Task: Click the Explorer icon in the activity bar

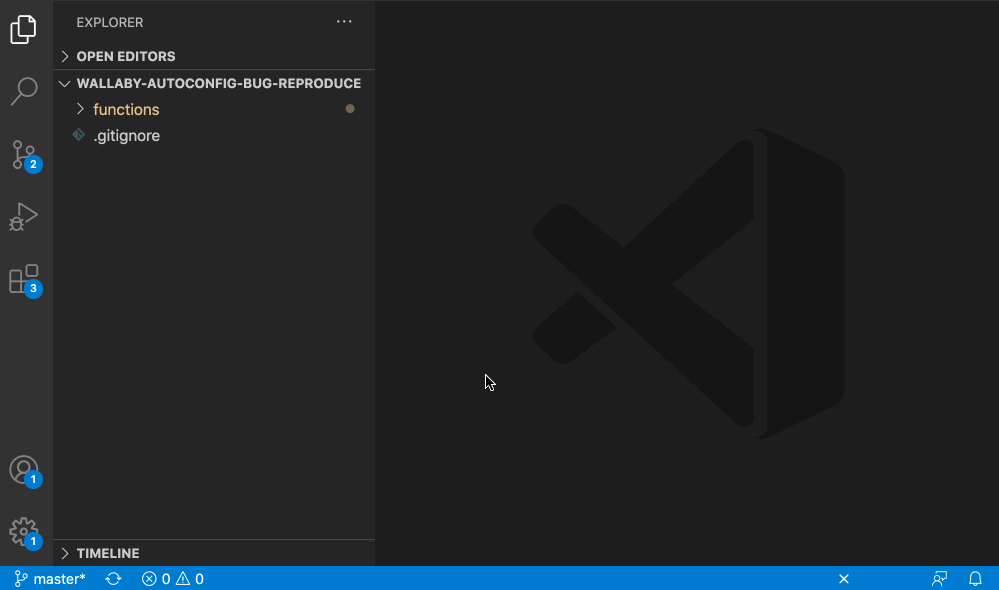Action: tap(25, 29)
